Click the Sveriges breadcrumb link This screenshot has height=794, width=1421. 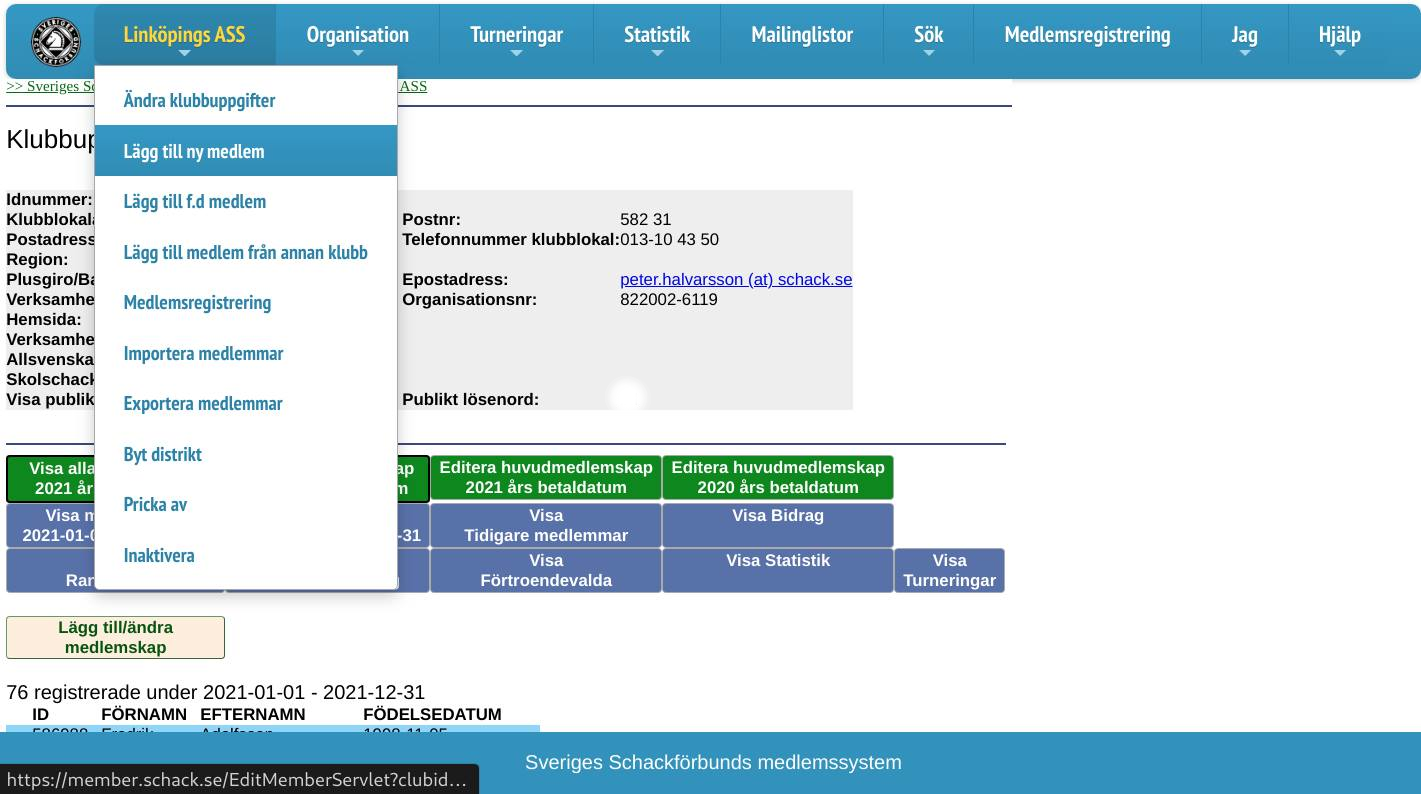(x=50, y=86)
